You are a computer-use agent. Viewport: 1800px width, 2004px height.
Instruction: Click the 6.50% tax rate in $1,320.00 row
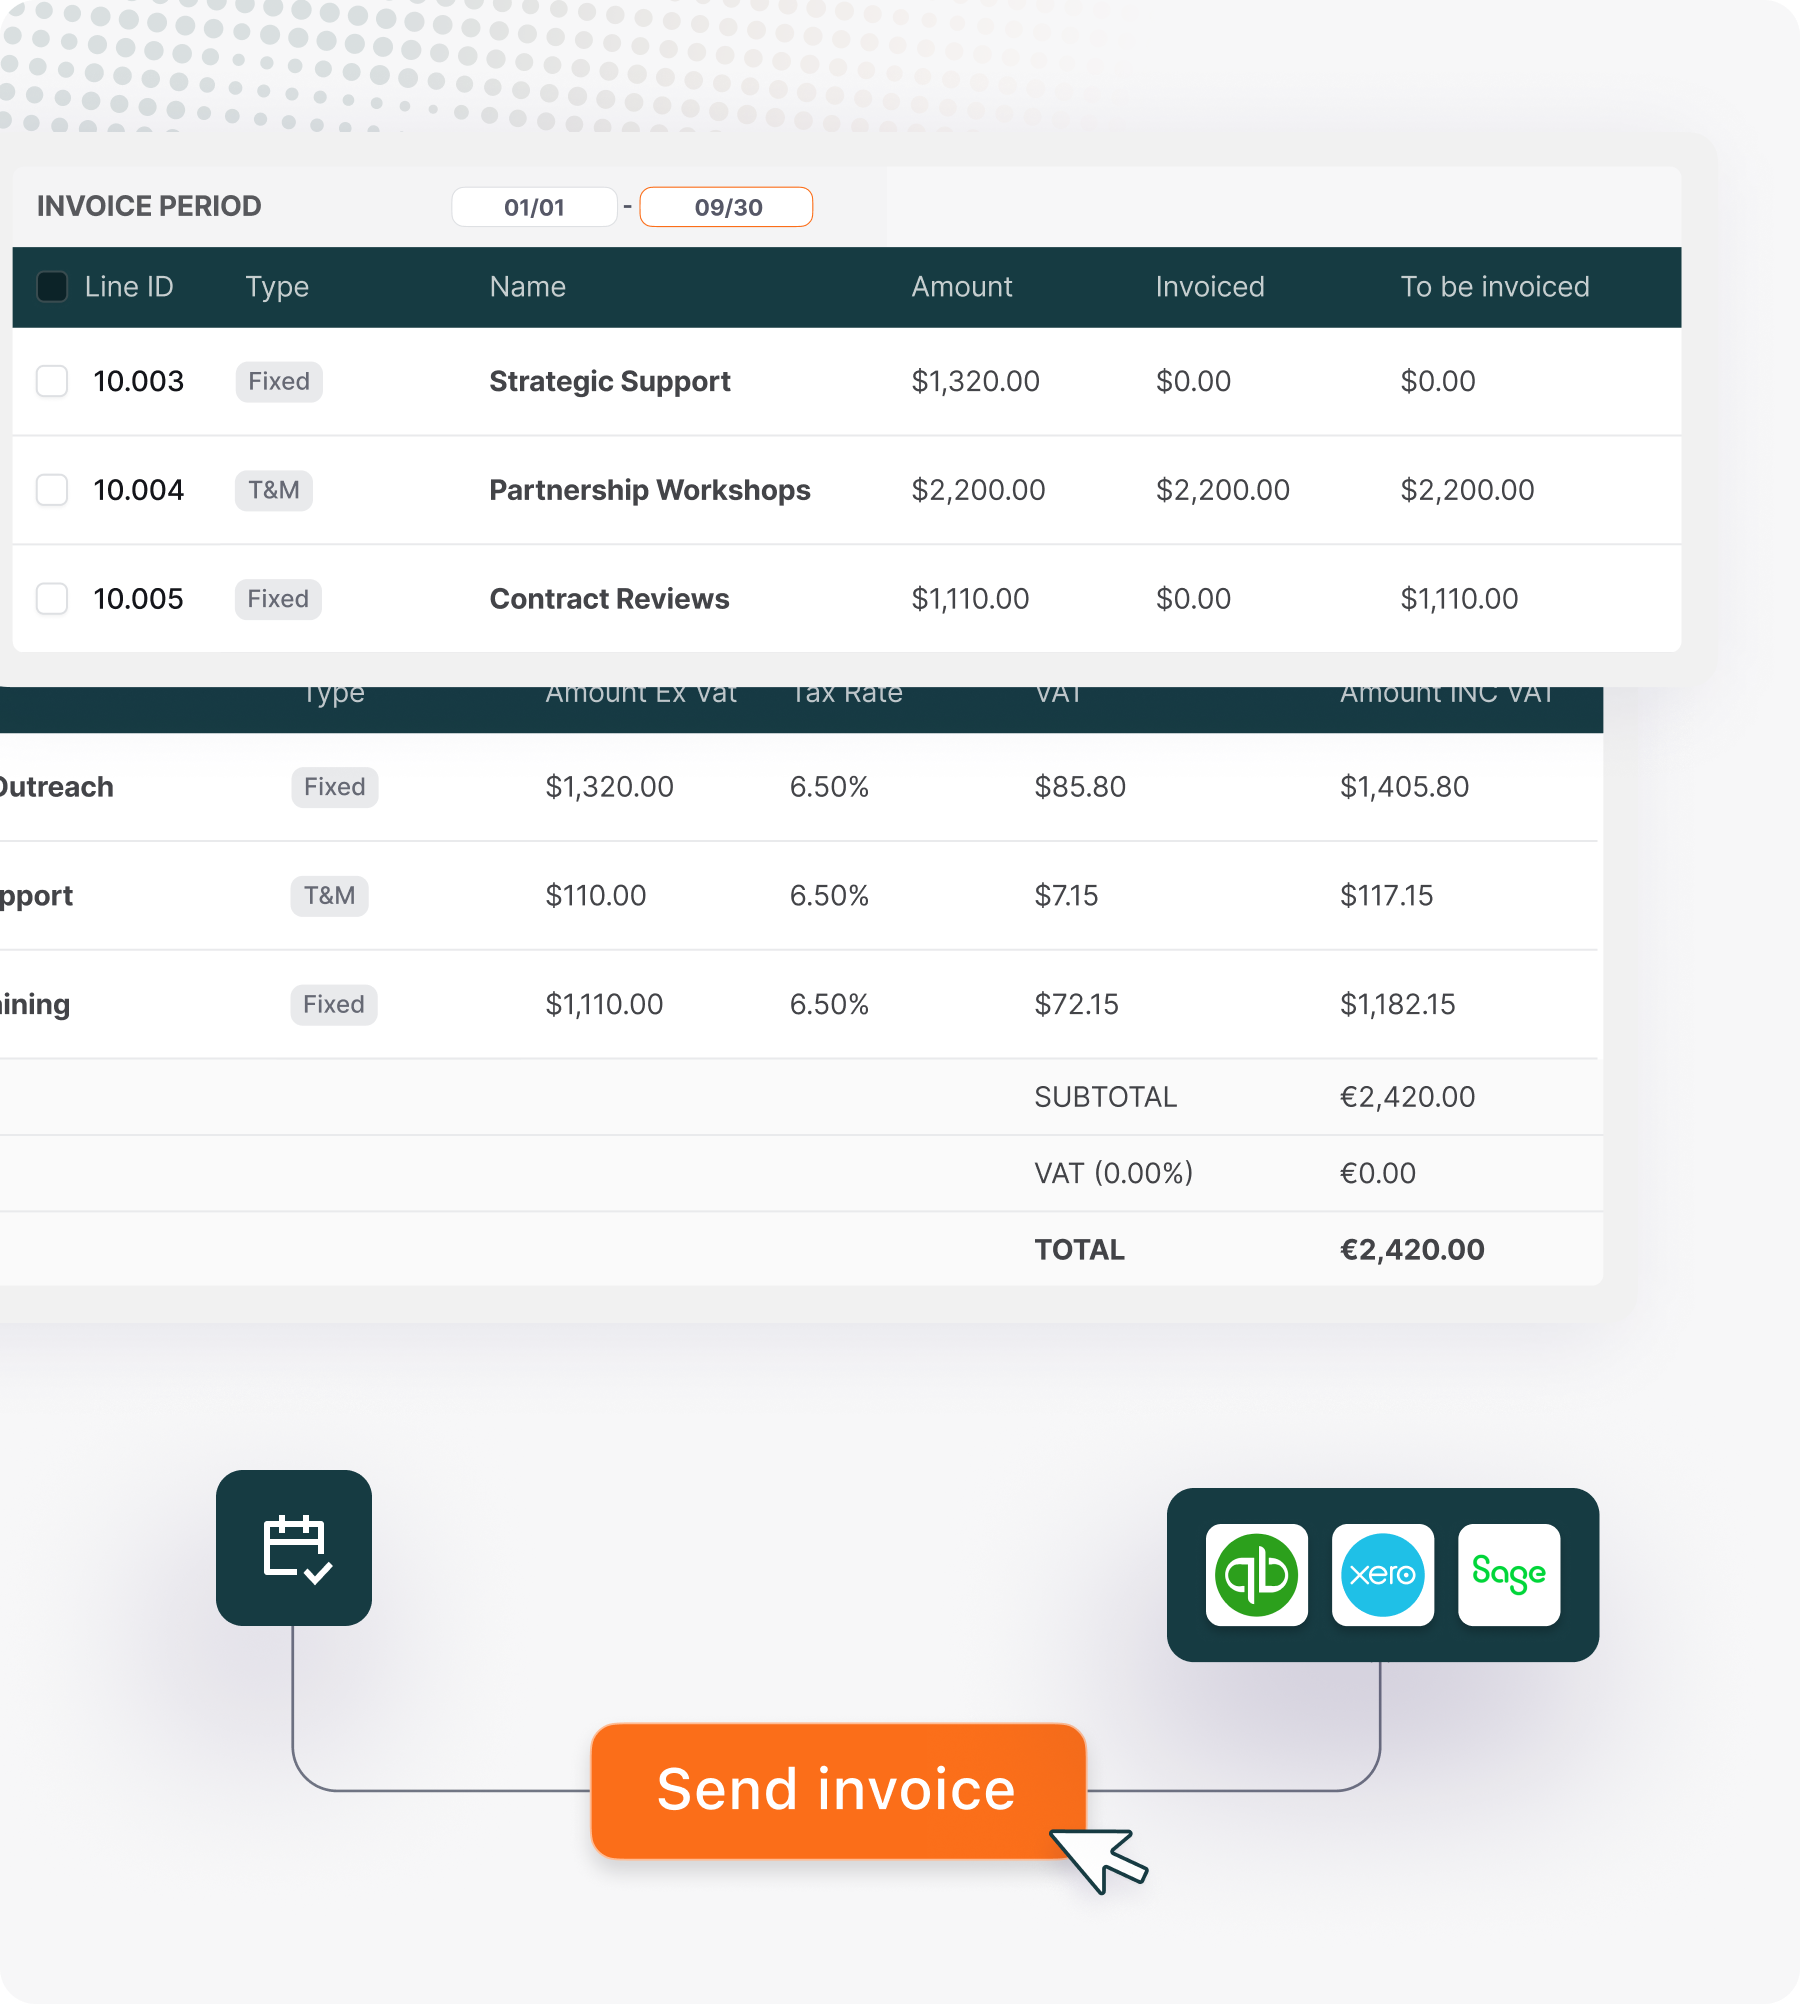tap(829, 787)
